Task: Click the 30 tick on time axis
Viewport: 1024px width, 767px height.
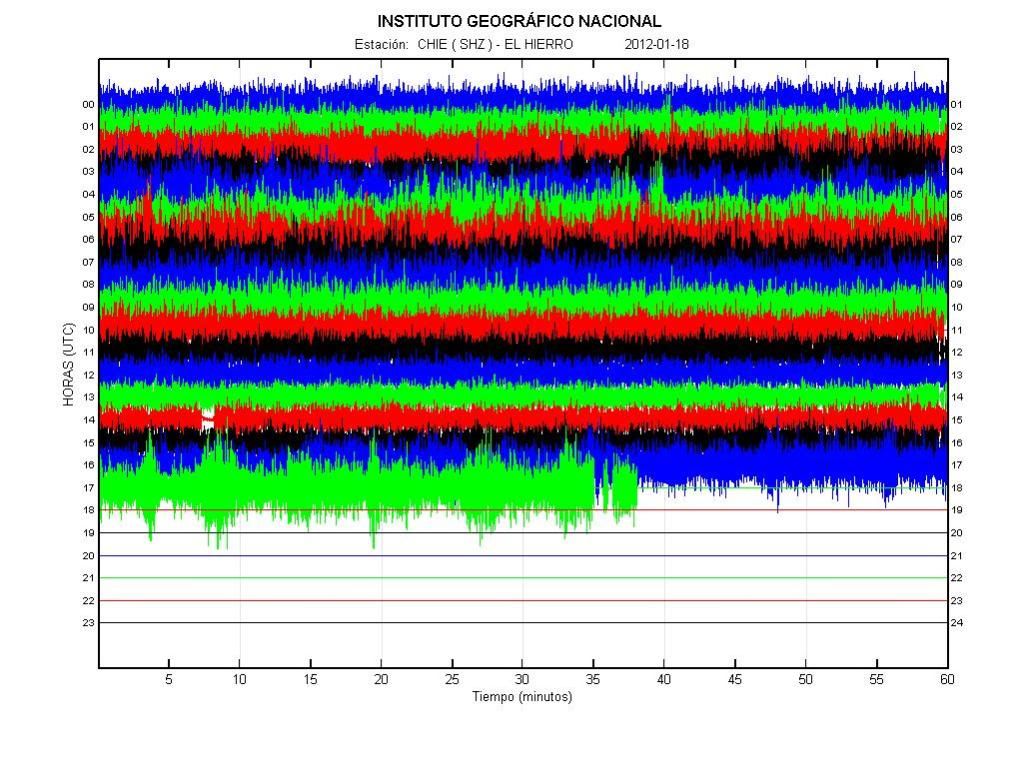Action: click(x=522, y=680)
